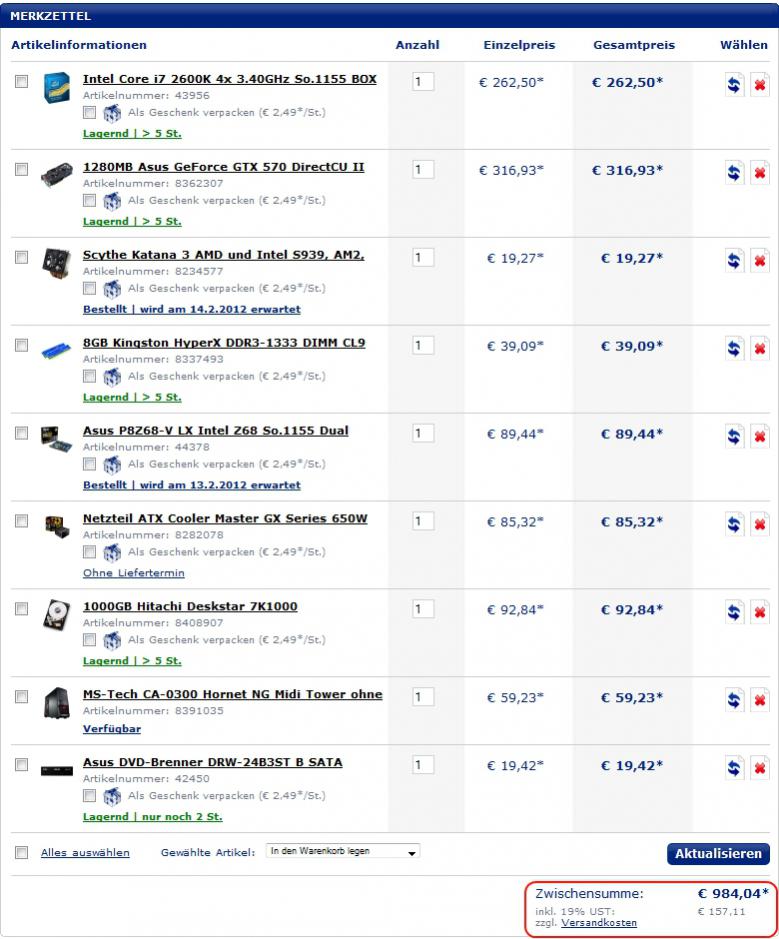Delete the Scythe Katana 3 cooler row

pyautogui.click(x=760, y=261)
